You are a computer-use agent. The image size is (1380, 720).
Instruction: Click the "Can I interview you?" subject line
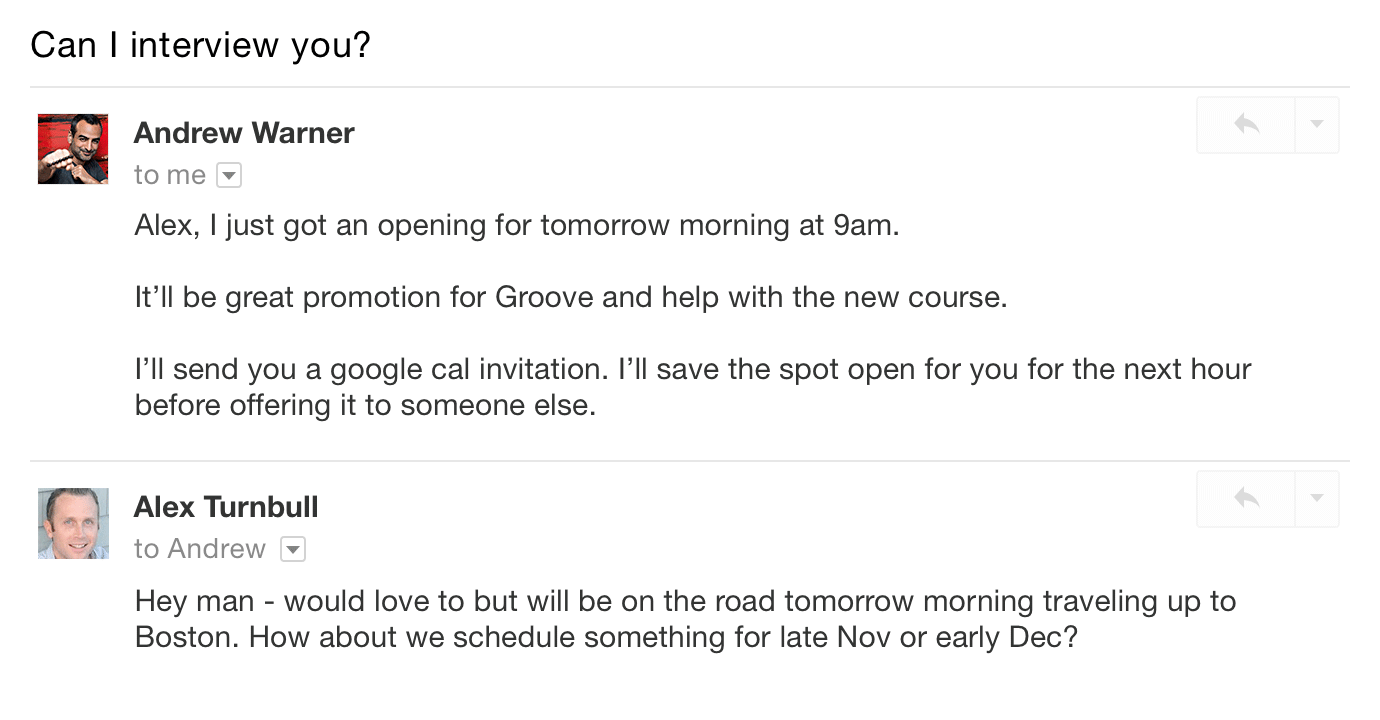200,45
